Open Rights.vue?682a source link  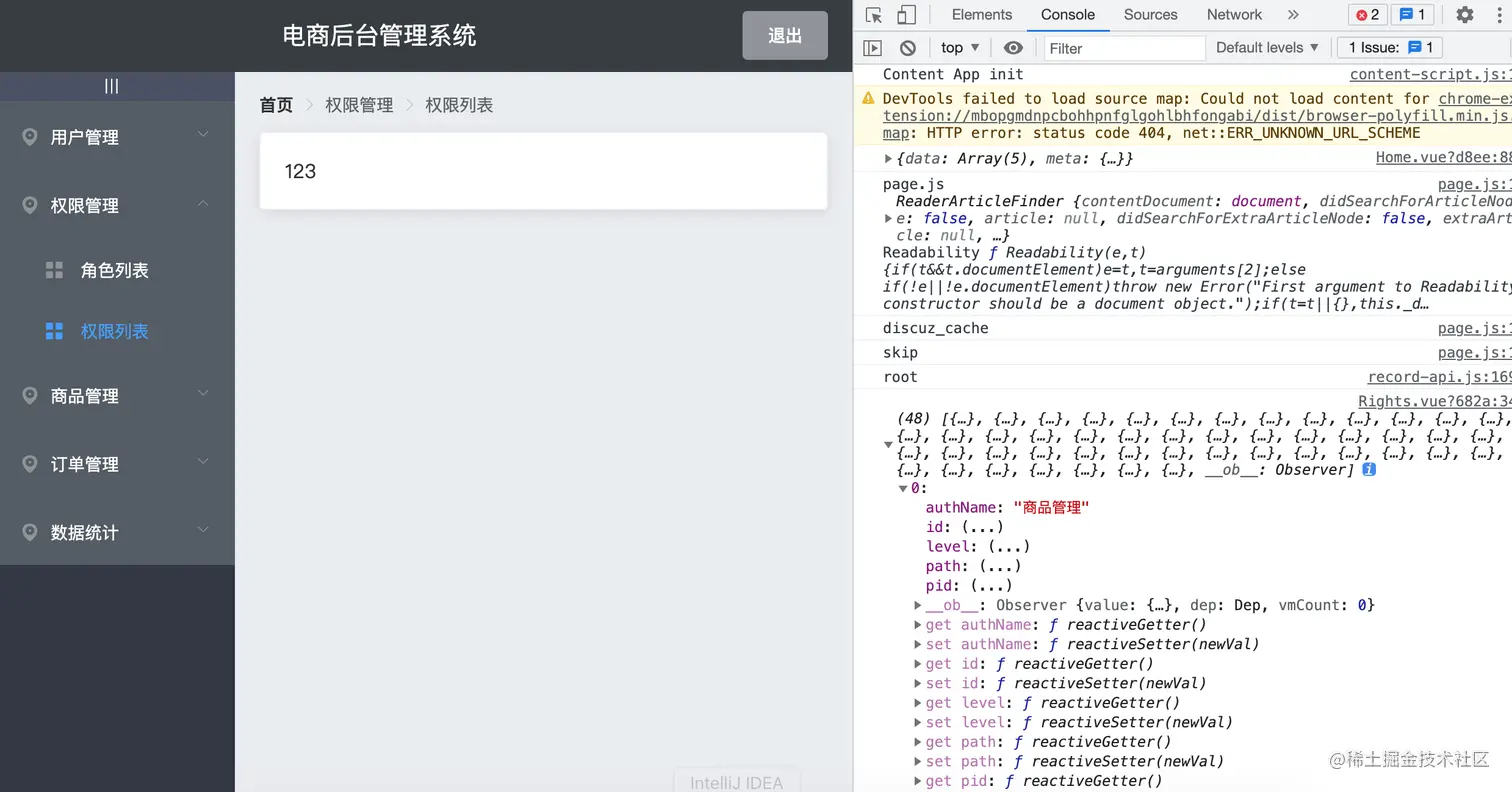click(x=1434, y=401)
